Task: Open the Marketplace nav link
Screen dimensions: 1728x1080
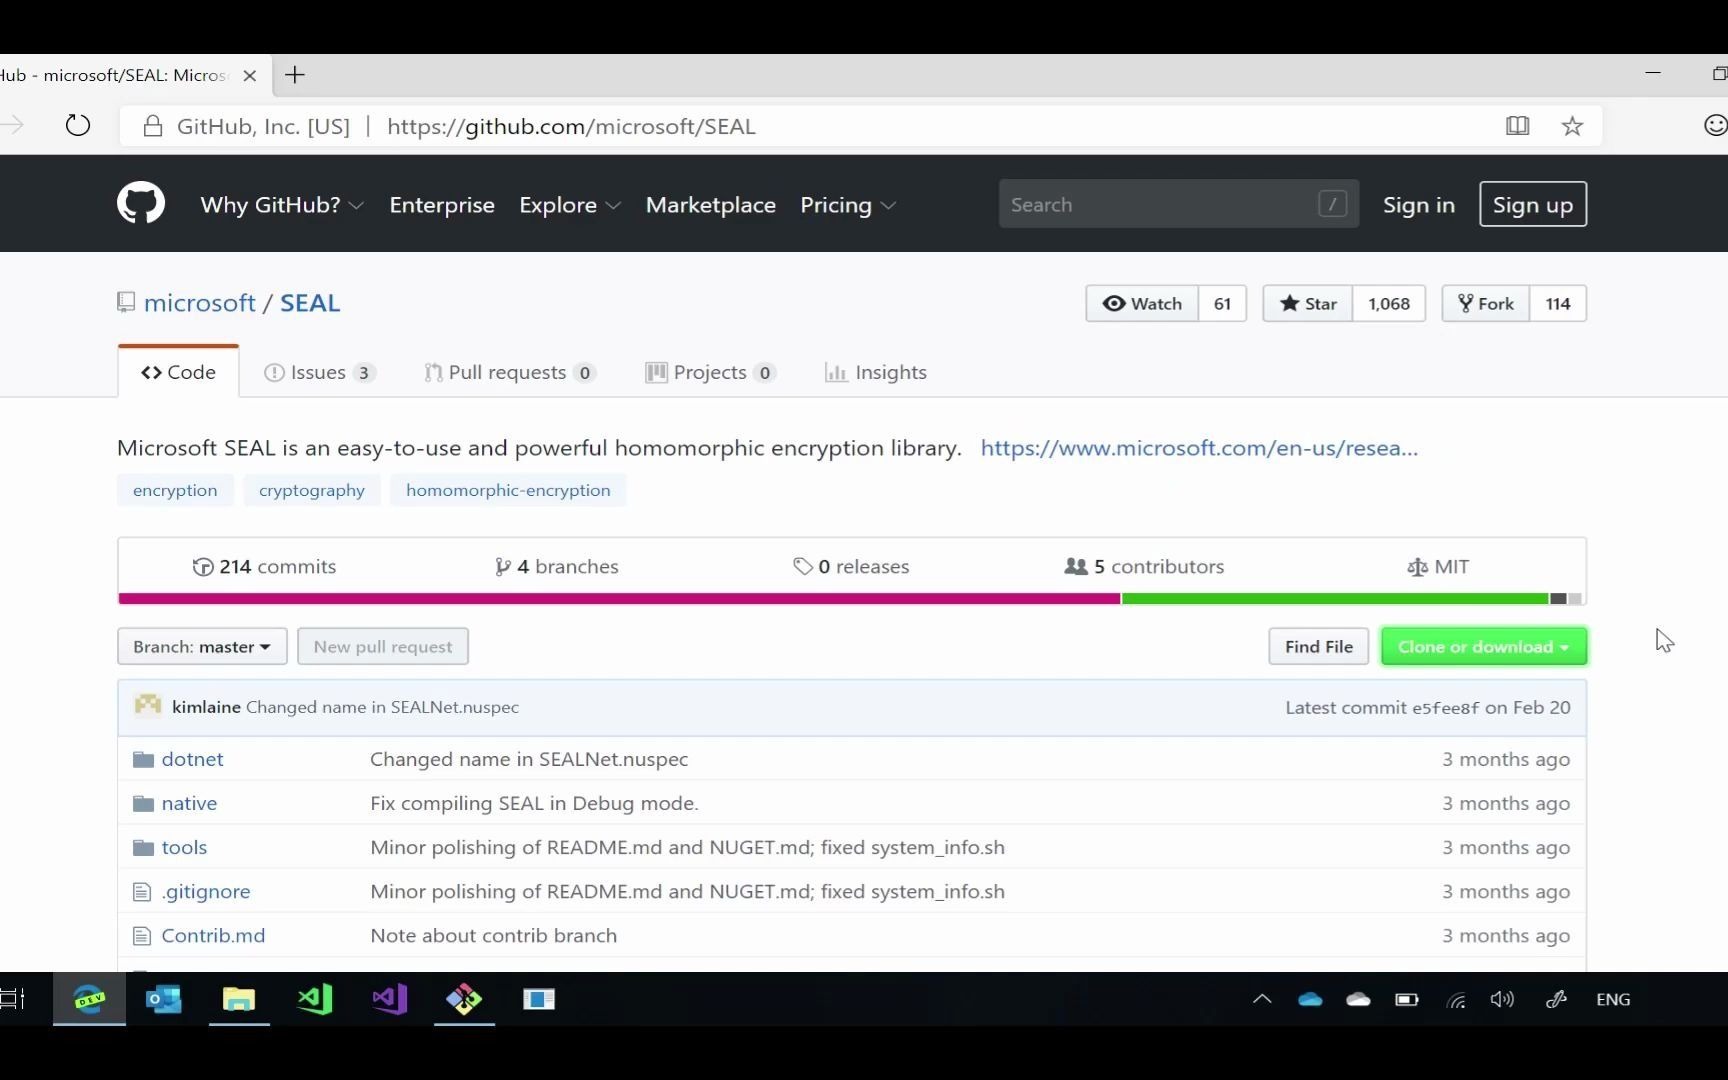Action: pos(711,205)
